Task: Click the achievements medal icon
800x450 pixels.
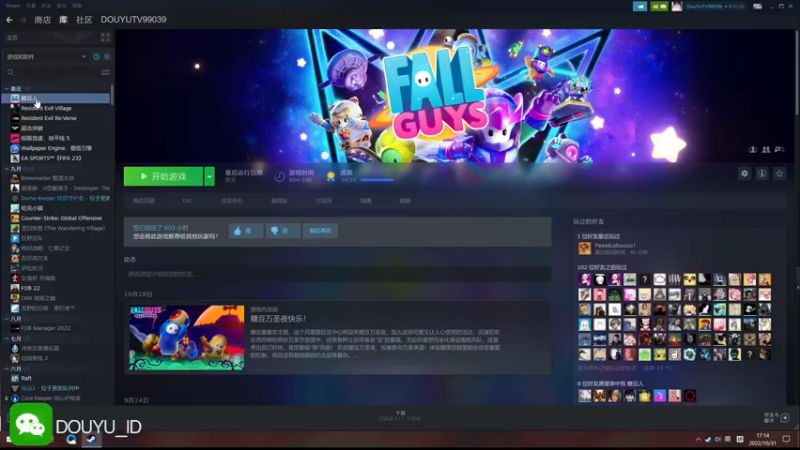Action: 331,177
